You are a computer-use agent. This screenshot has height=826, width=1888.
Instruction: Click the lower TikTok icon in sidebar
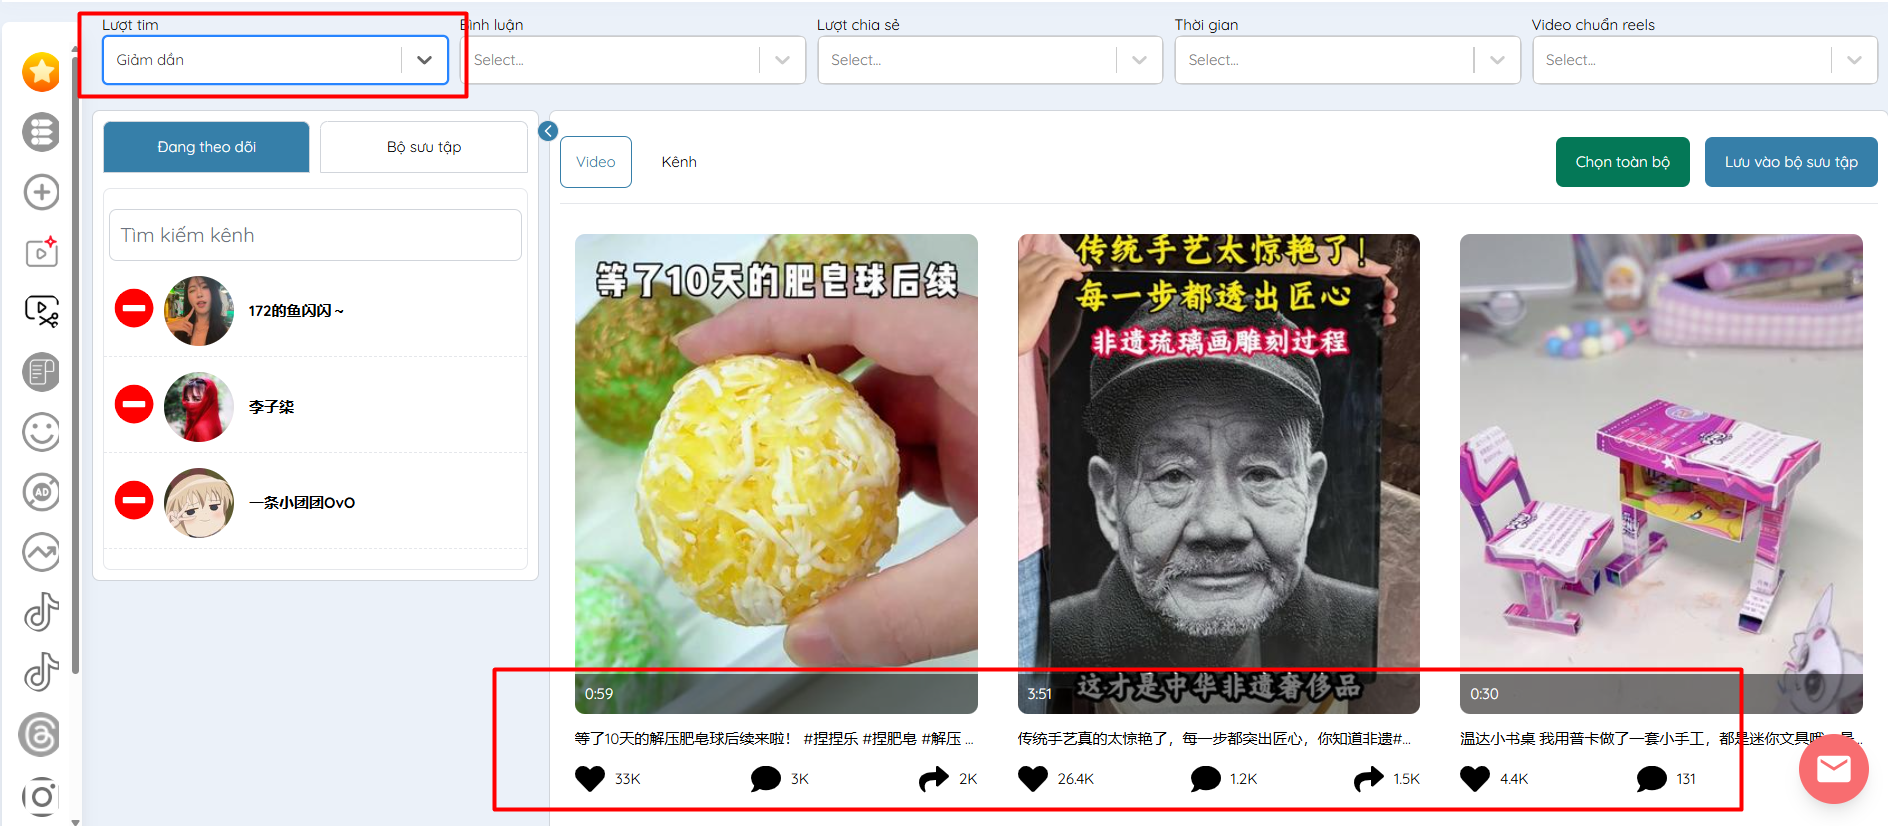click(x=41, y=672)
